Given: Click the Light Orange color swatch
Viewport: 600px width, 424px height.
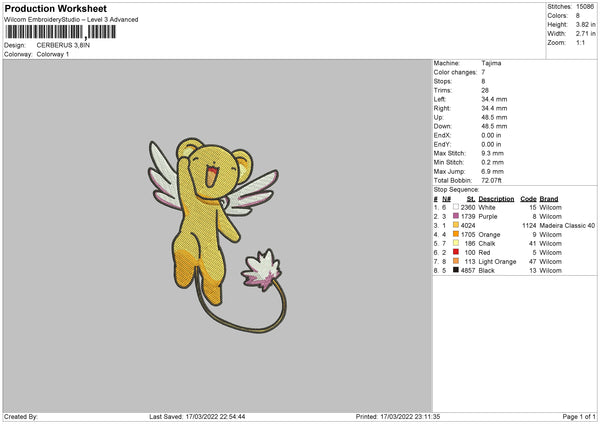Looking at the screenshot, I should (x=456, y=261).
